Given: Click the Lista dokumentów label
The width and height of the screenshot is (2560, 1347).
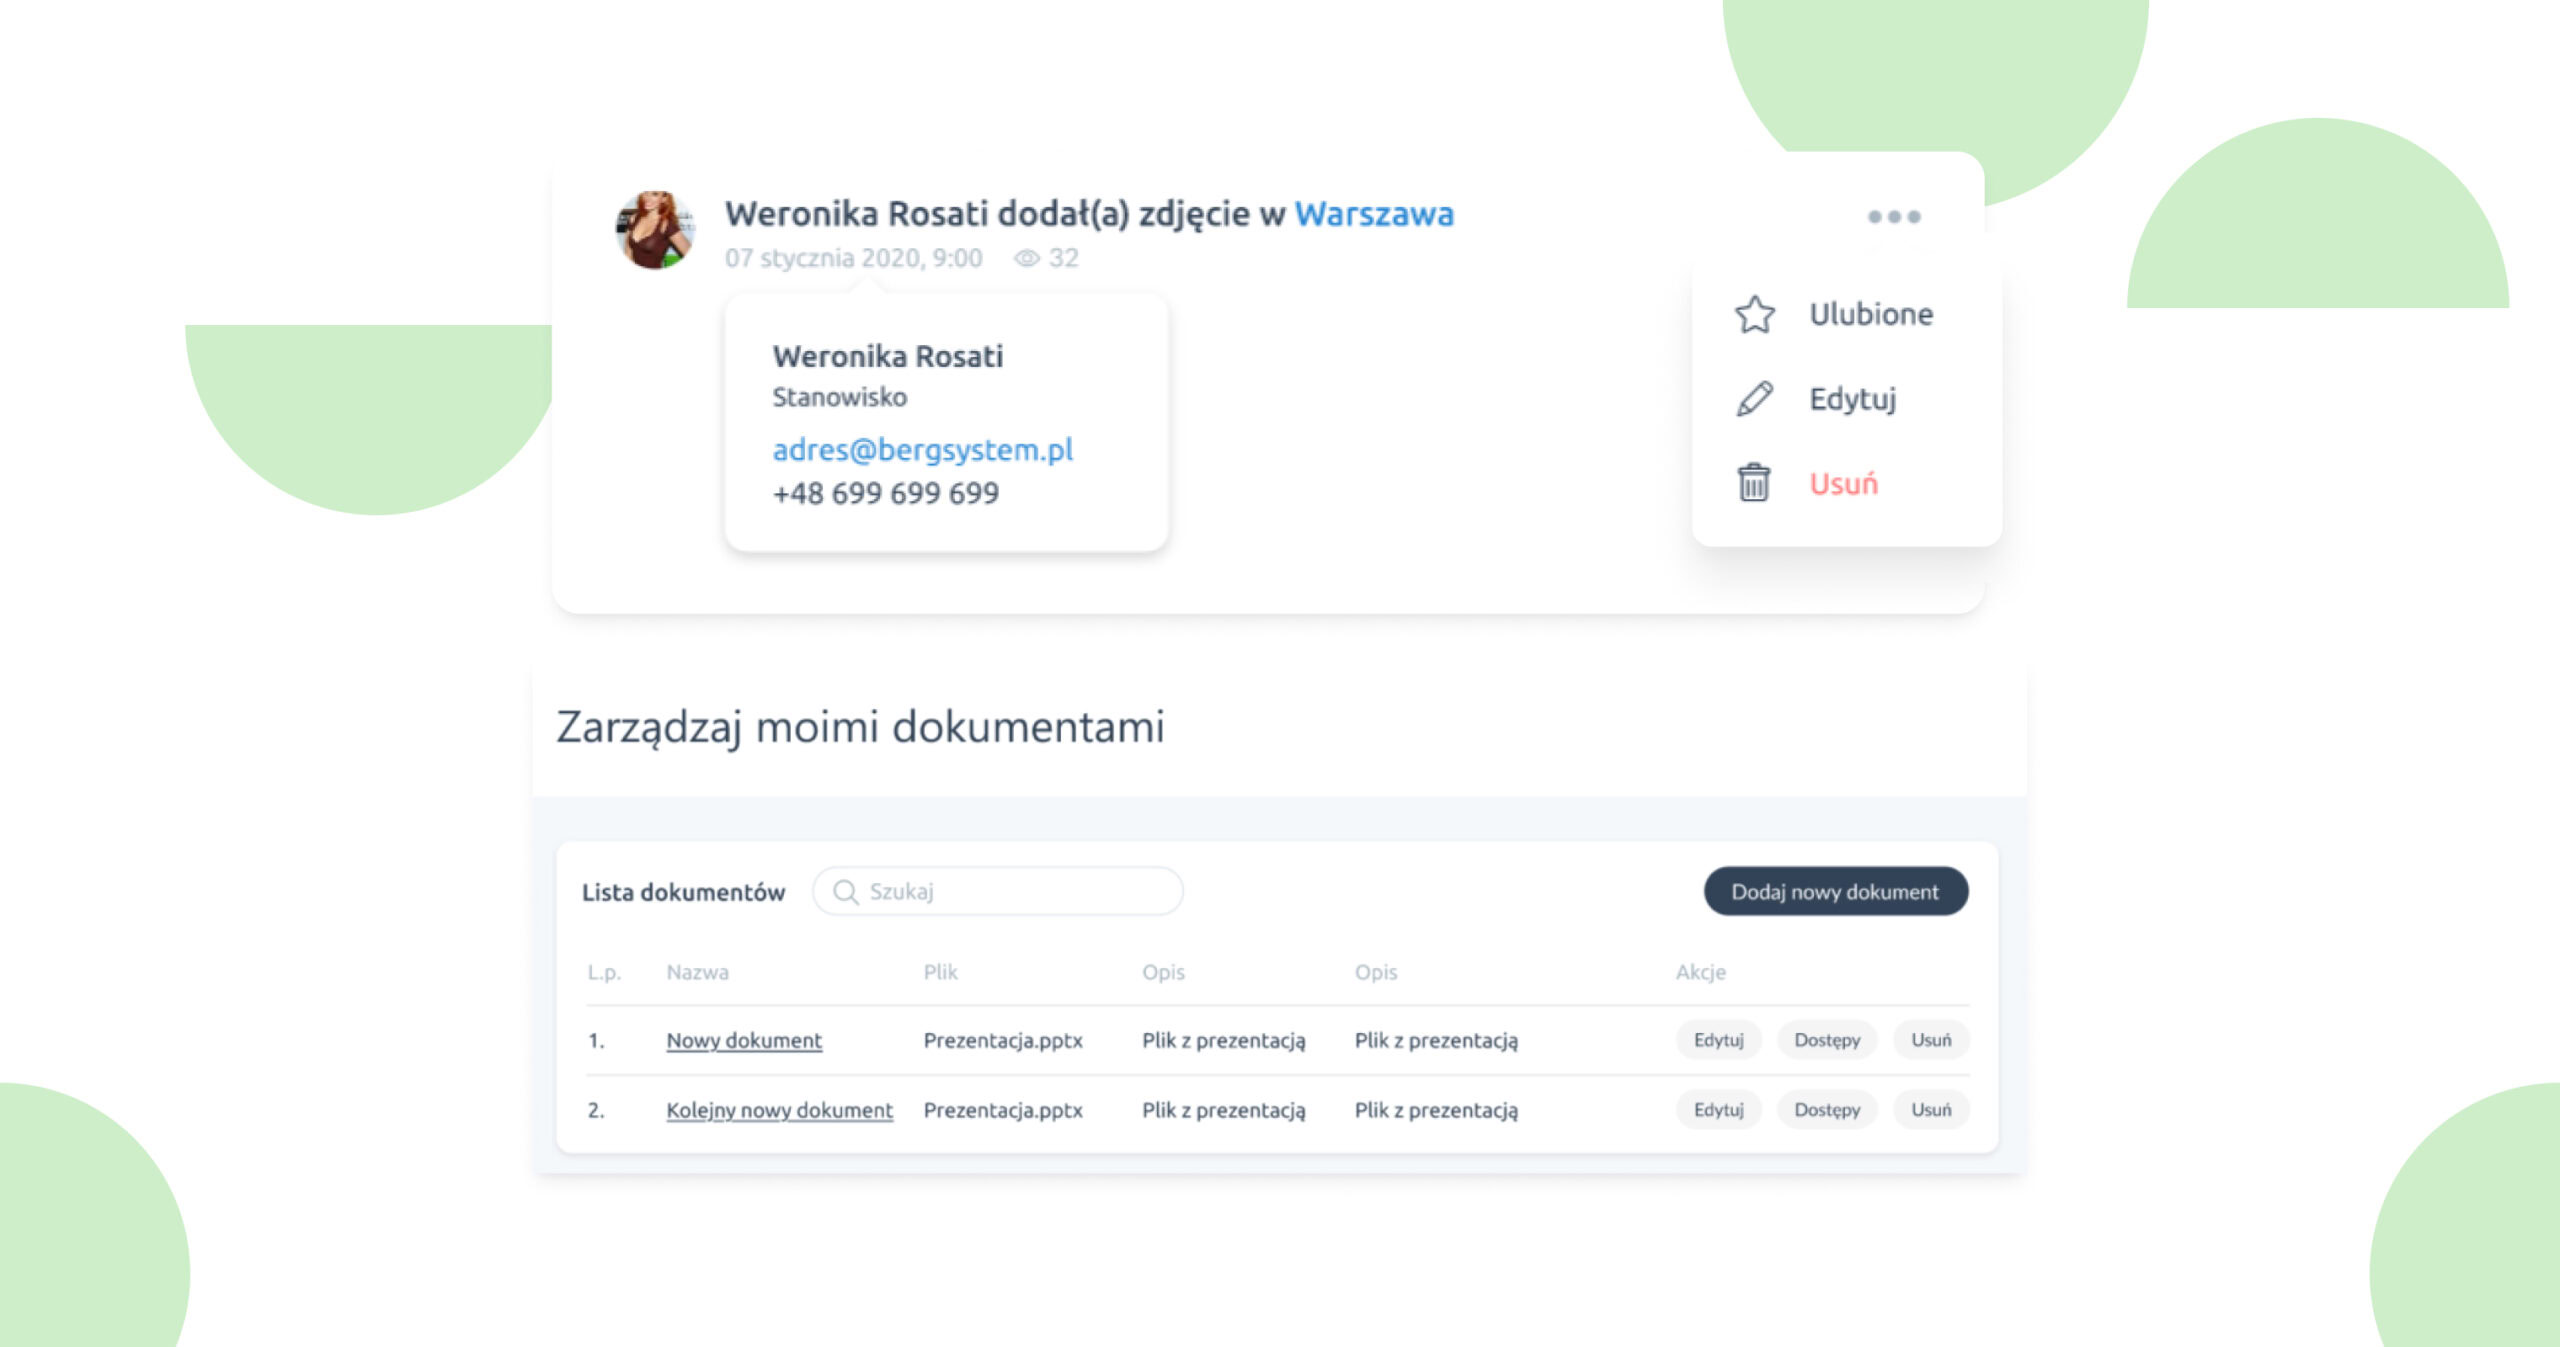Looking at the screenshot, I should [683, 892].
